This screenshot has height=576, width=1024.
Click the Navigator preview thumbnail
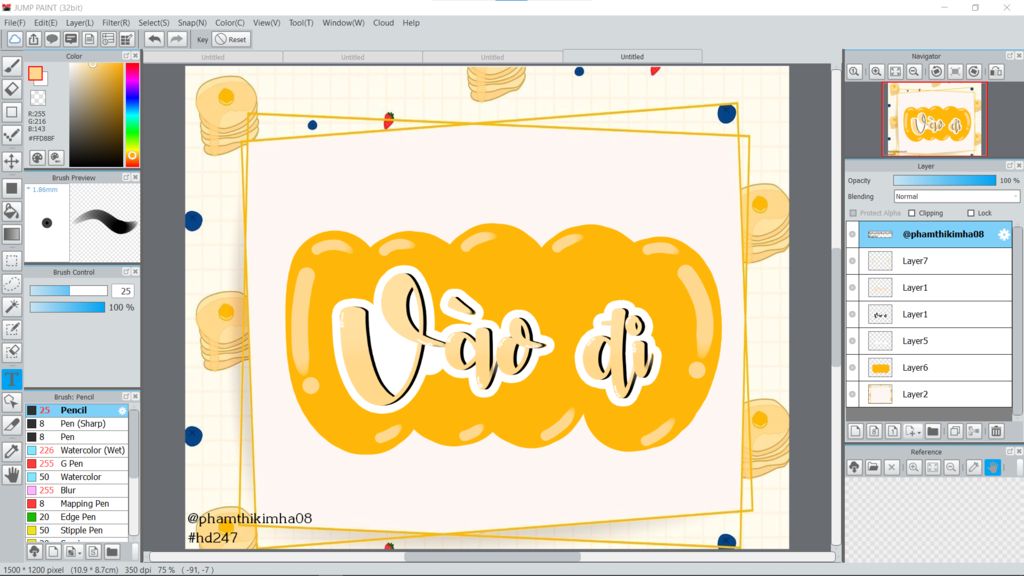pyautogui.click(x=935, y=120)
